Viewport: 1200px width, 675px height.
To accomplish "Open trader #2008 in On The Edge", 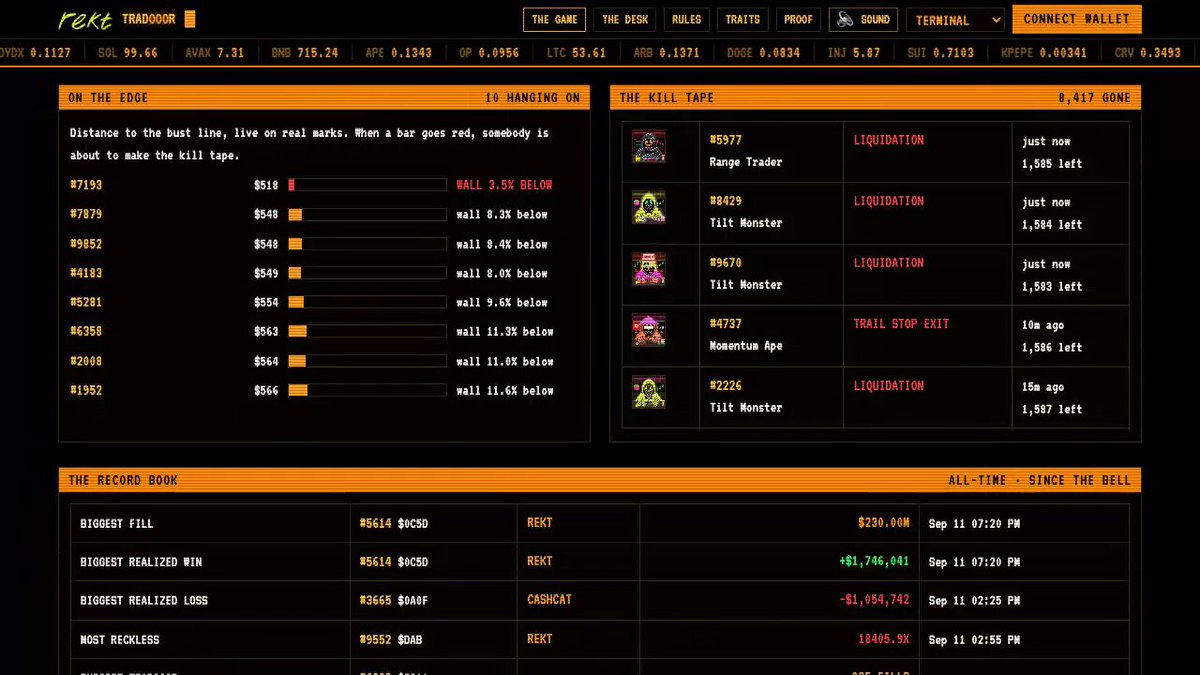I will pos(86,361).
